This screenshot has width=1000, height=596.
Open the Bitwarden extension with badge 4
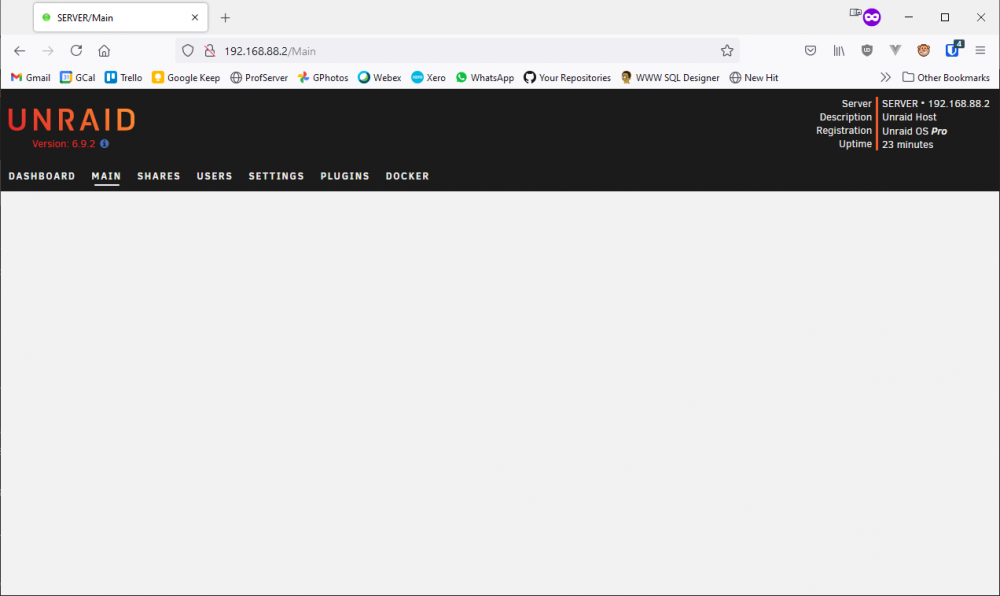tap(953, 50)
